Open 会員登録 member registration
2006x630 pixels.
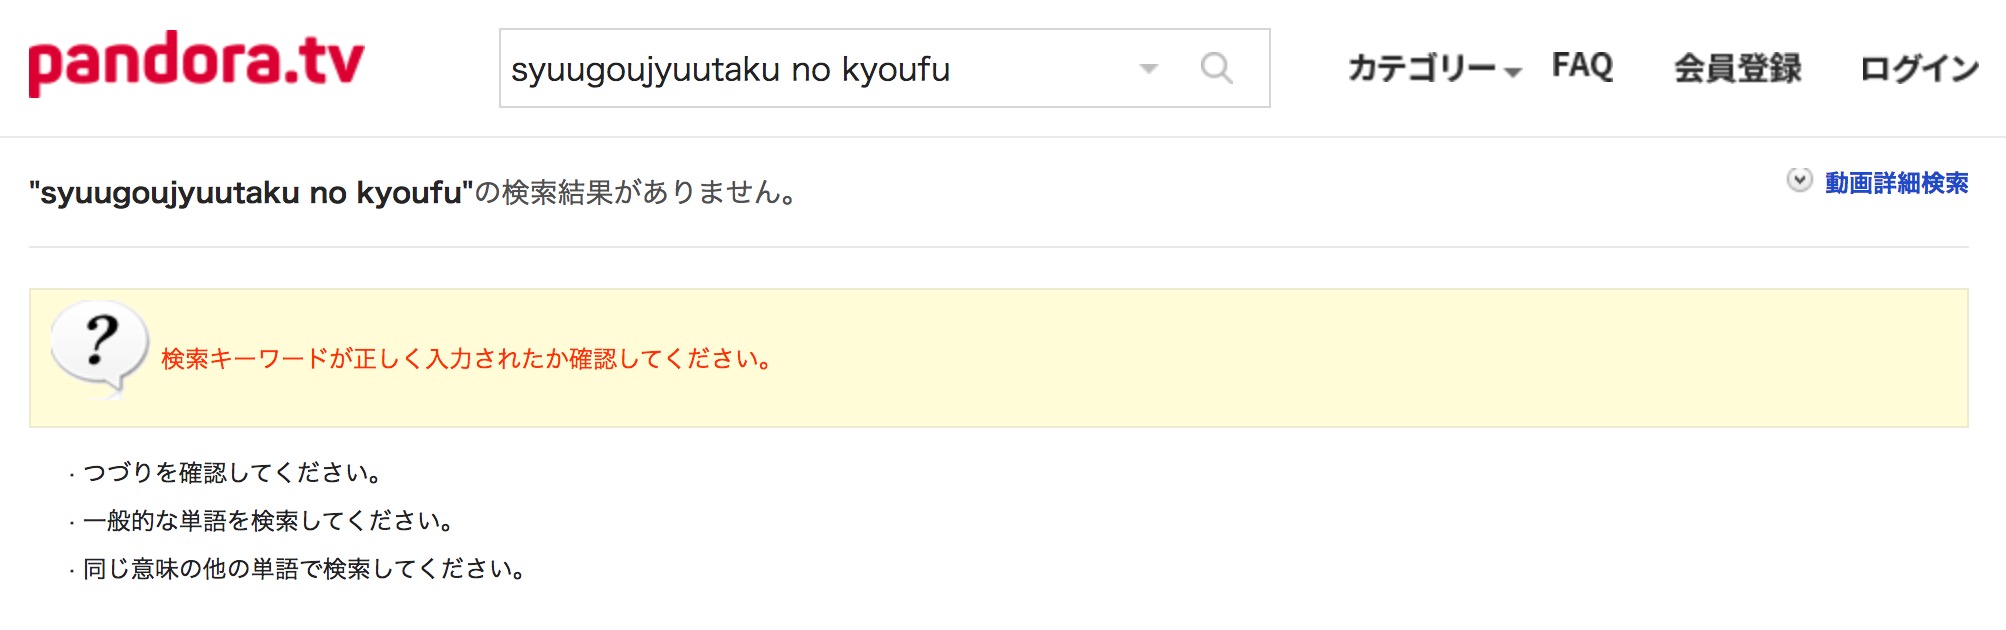tap(1737, 68)
